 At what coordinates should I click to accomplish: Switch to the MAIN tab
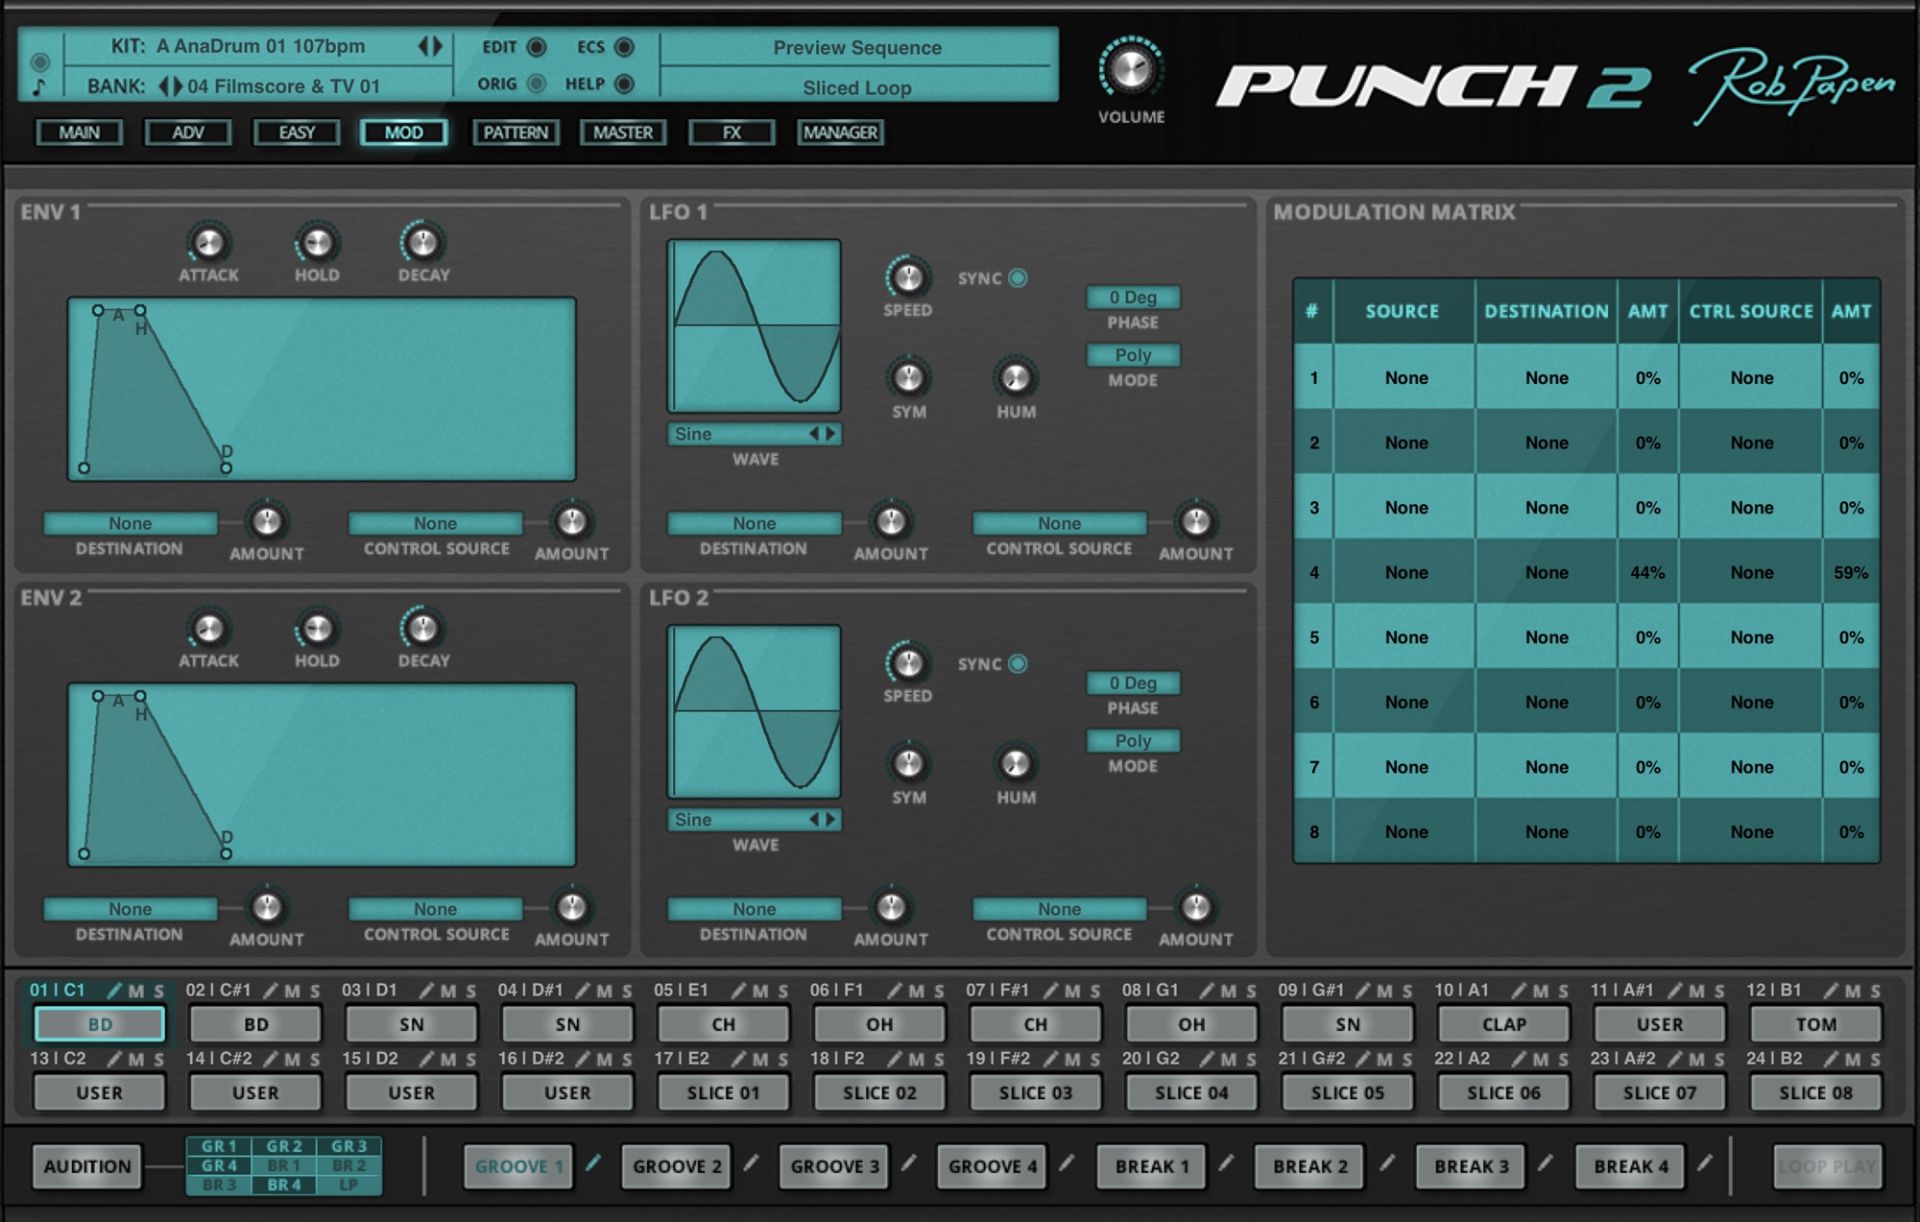point(79,132)
